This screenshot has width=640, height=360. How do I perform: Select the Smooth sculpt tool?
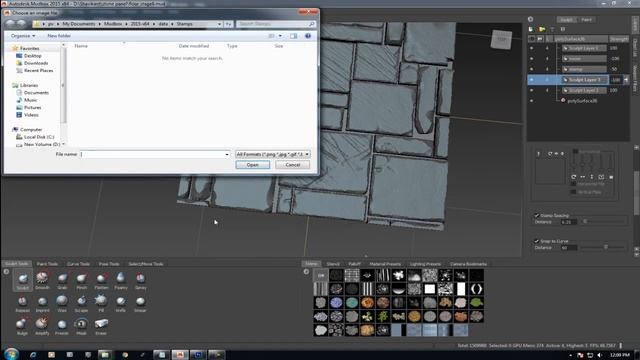pos(42,280)
